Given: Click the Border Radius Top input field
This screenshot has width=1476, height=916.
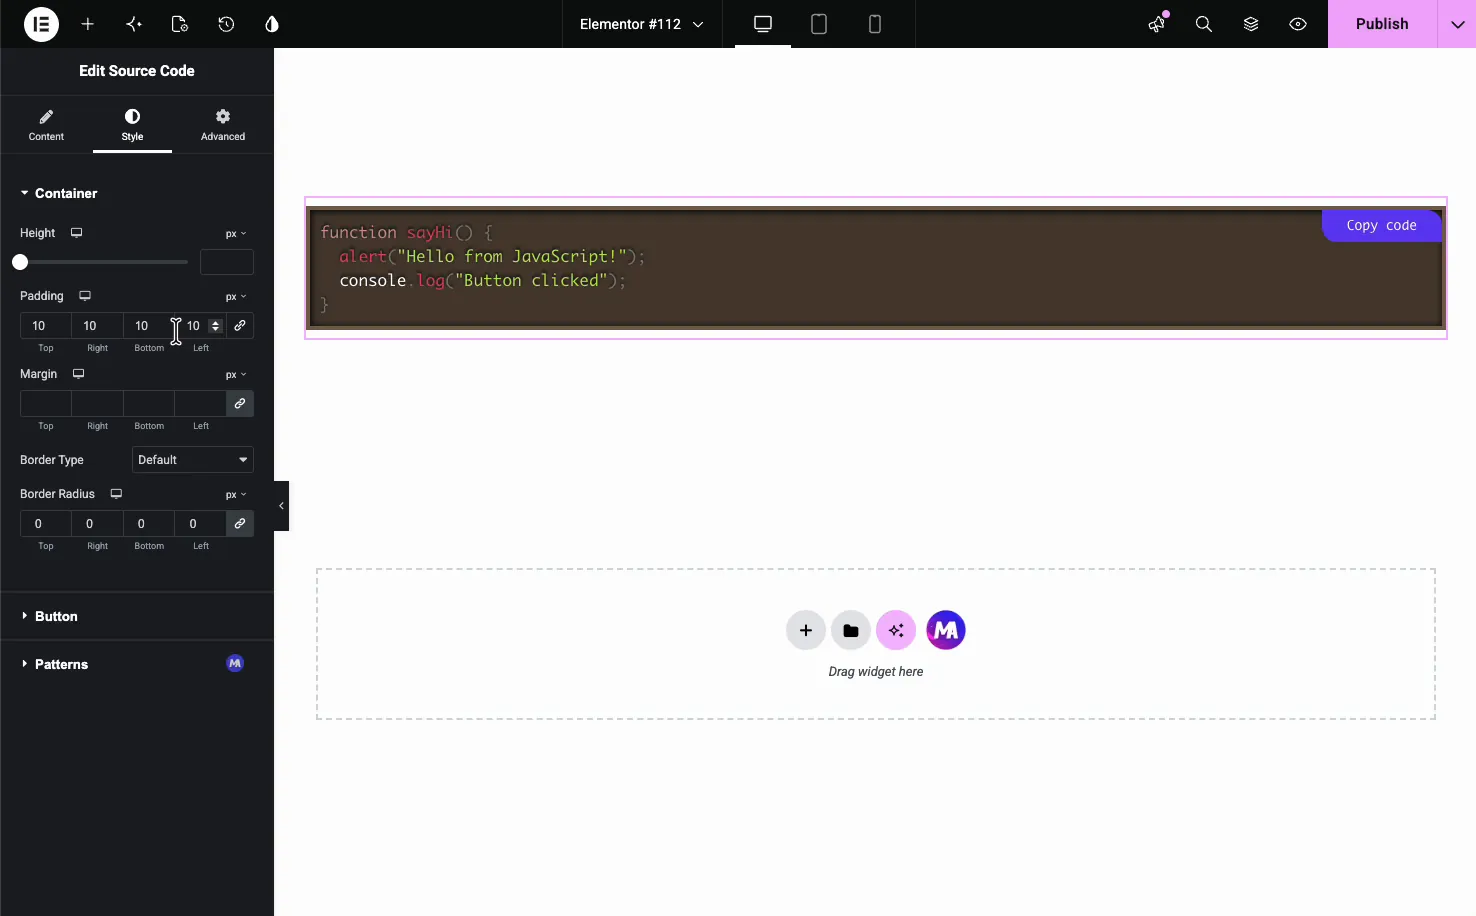Looking at the screenshot, I should tap(46, 524).
